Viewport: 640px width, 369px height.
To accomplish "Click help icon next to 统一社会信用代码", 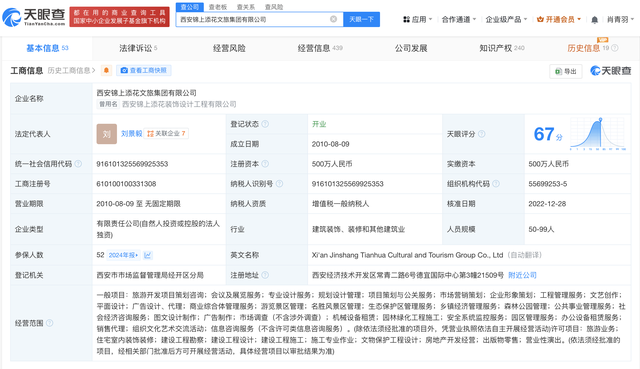I will (78, 164).
